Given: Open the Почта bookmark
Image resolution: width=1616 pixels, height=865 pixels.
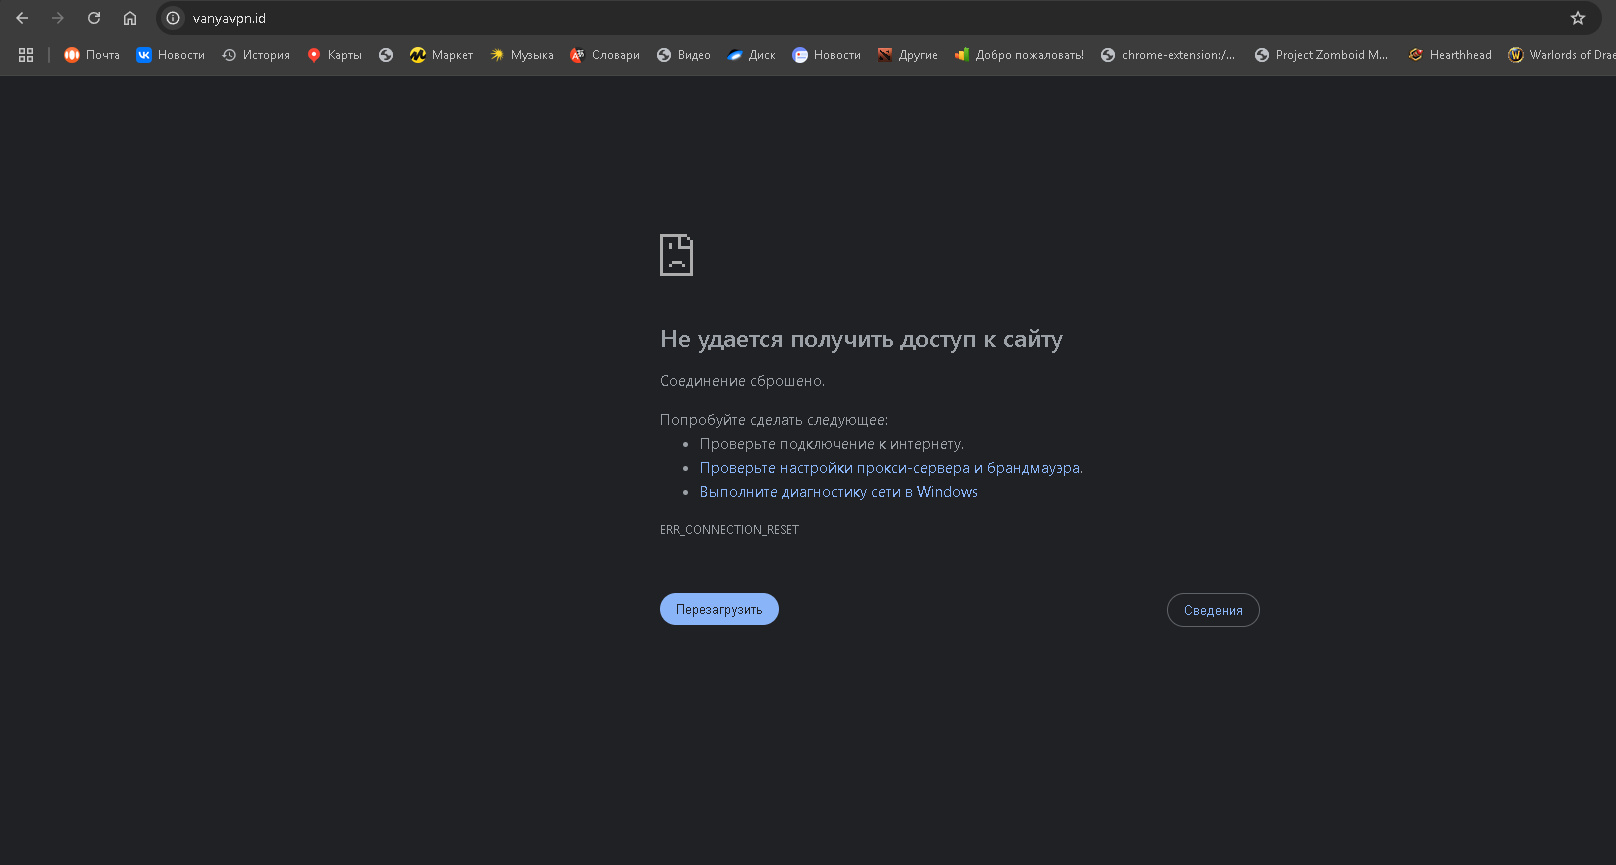Looking at the screenshot, I should click(92, 55).
